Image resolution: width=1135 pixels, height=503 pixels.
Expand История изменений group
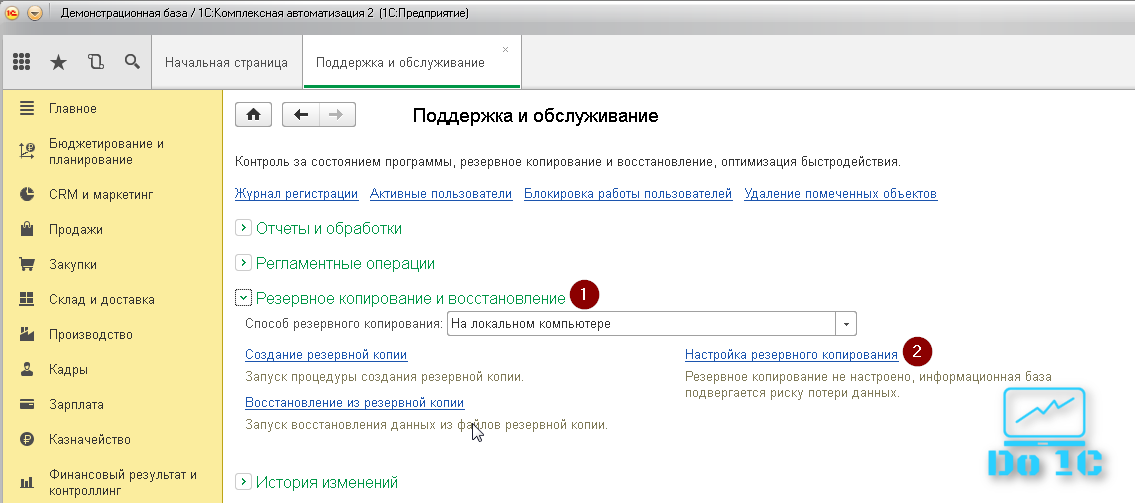pos(243,482)
